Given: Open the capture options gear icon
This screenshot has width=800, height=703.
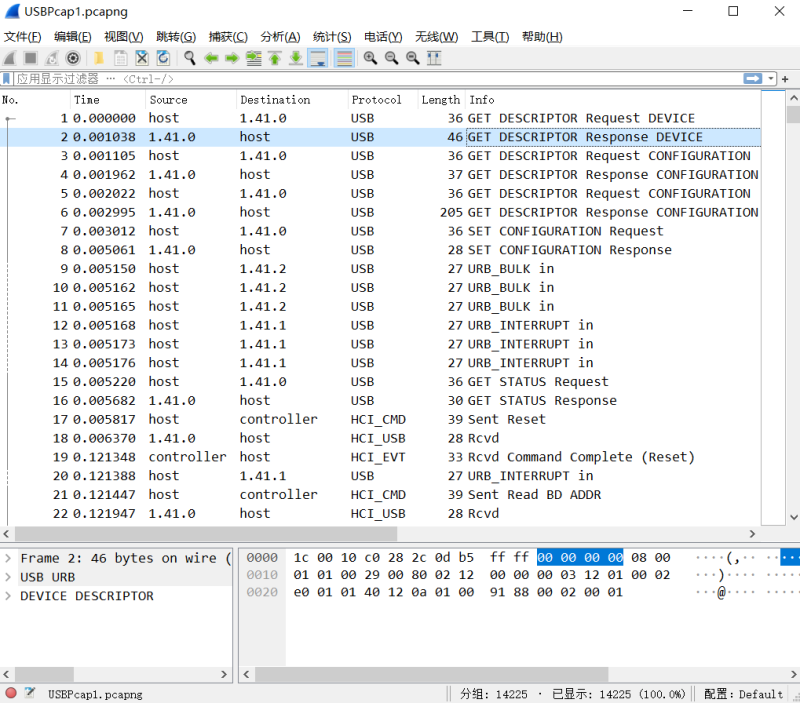Looking at the screenshot, I should tap(73, 58).
